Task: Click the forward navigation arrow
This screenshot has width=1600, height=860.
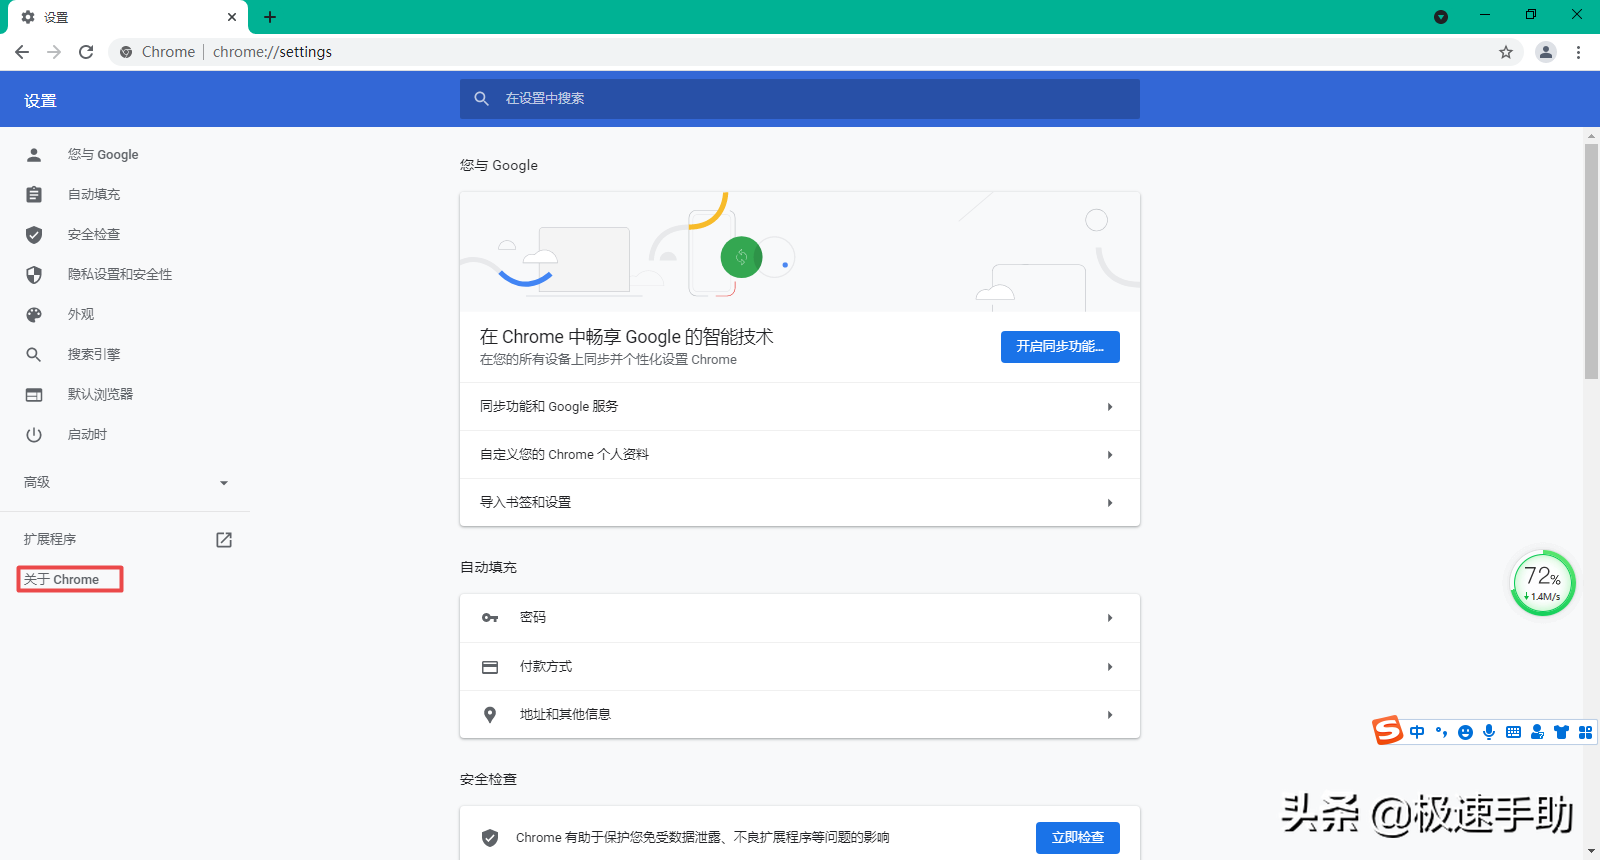Action: 54,52
